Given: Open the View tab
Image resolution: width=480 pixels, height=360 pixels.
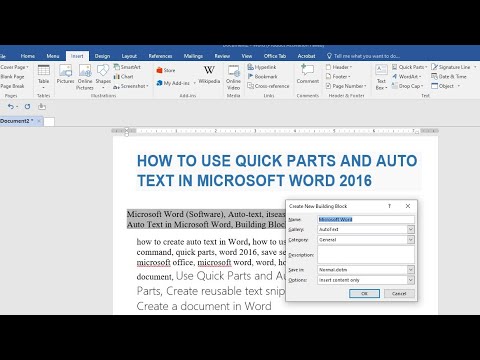Looking at the screenshot, I should click(x=247, y=56).
